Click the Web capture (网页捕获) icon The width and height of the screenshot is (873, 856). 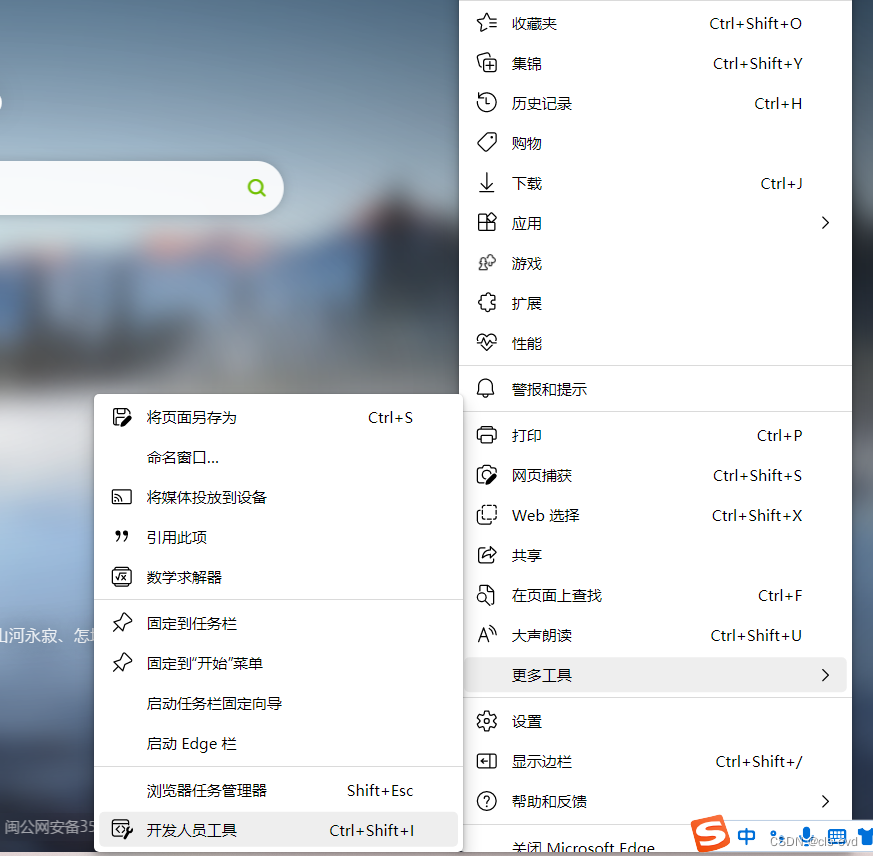pos(487,475)
